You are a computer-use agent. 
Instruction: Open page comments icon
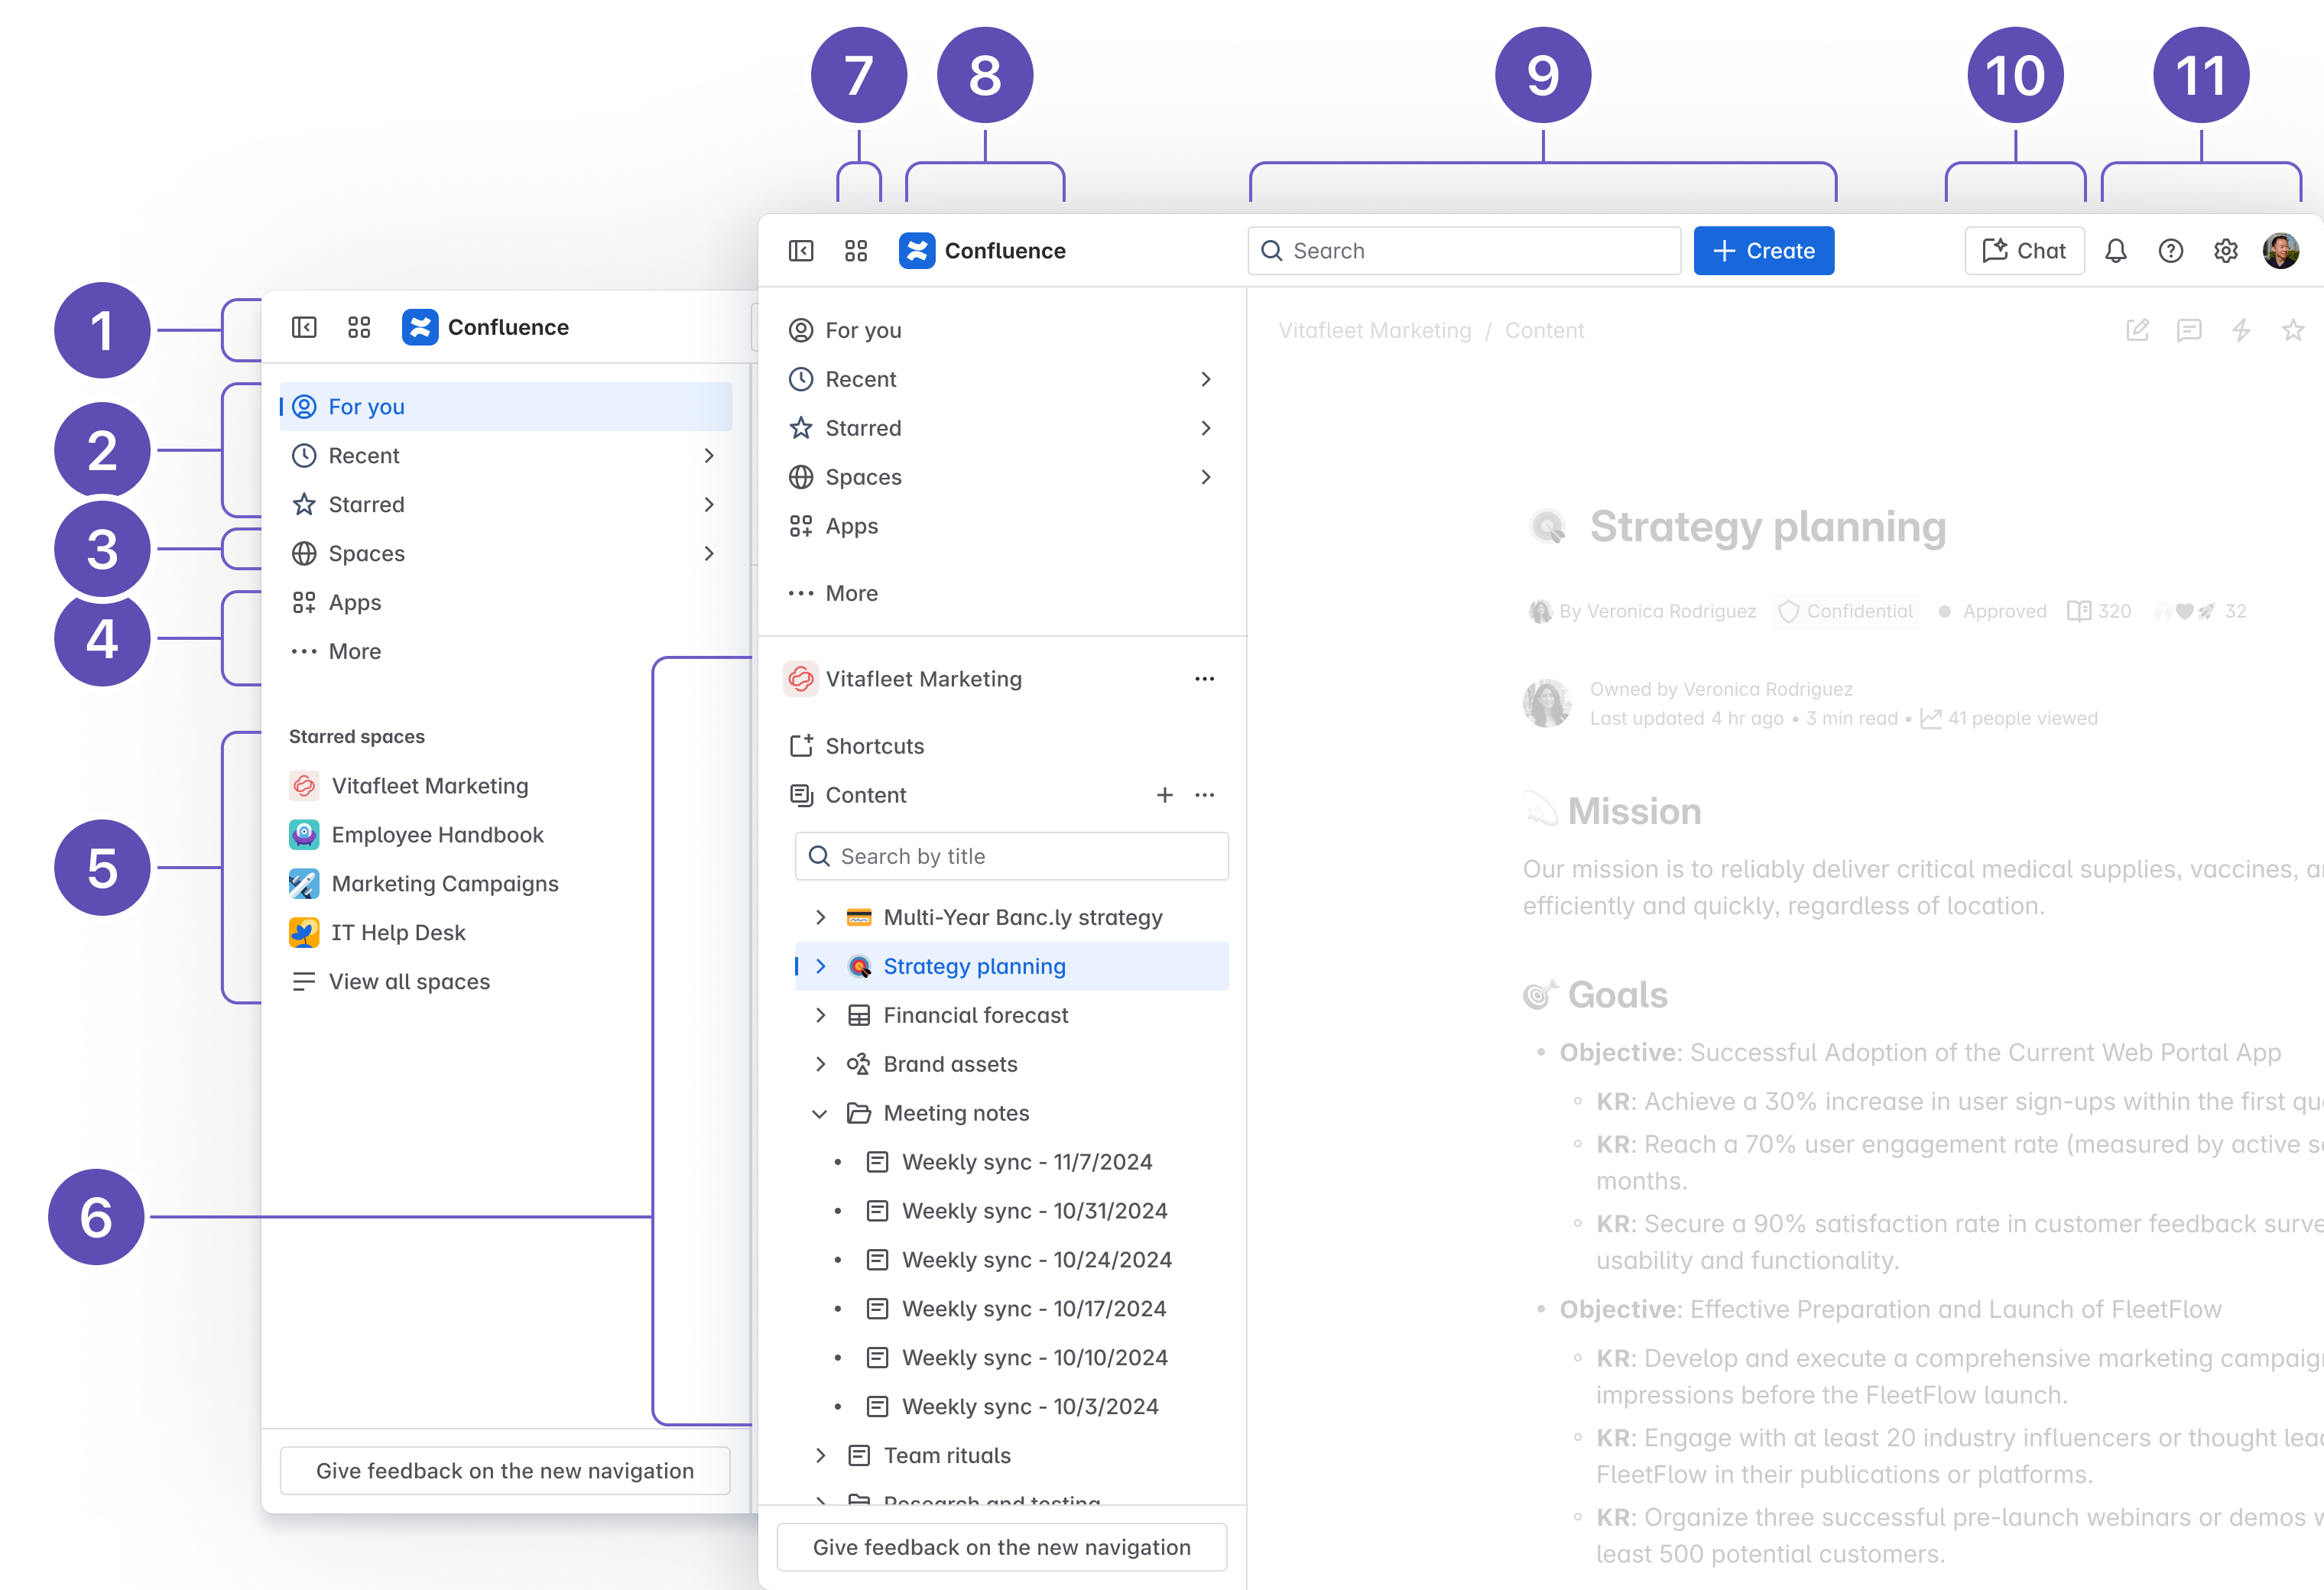coord(2189,331)
